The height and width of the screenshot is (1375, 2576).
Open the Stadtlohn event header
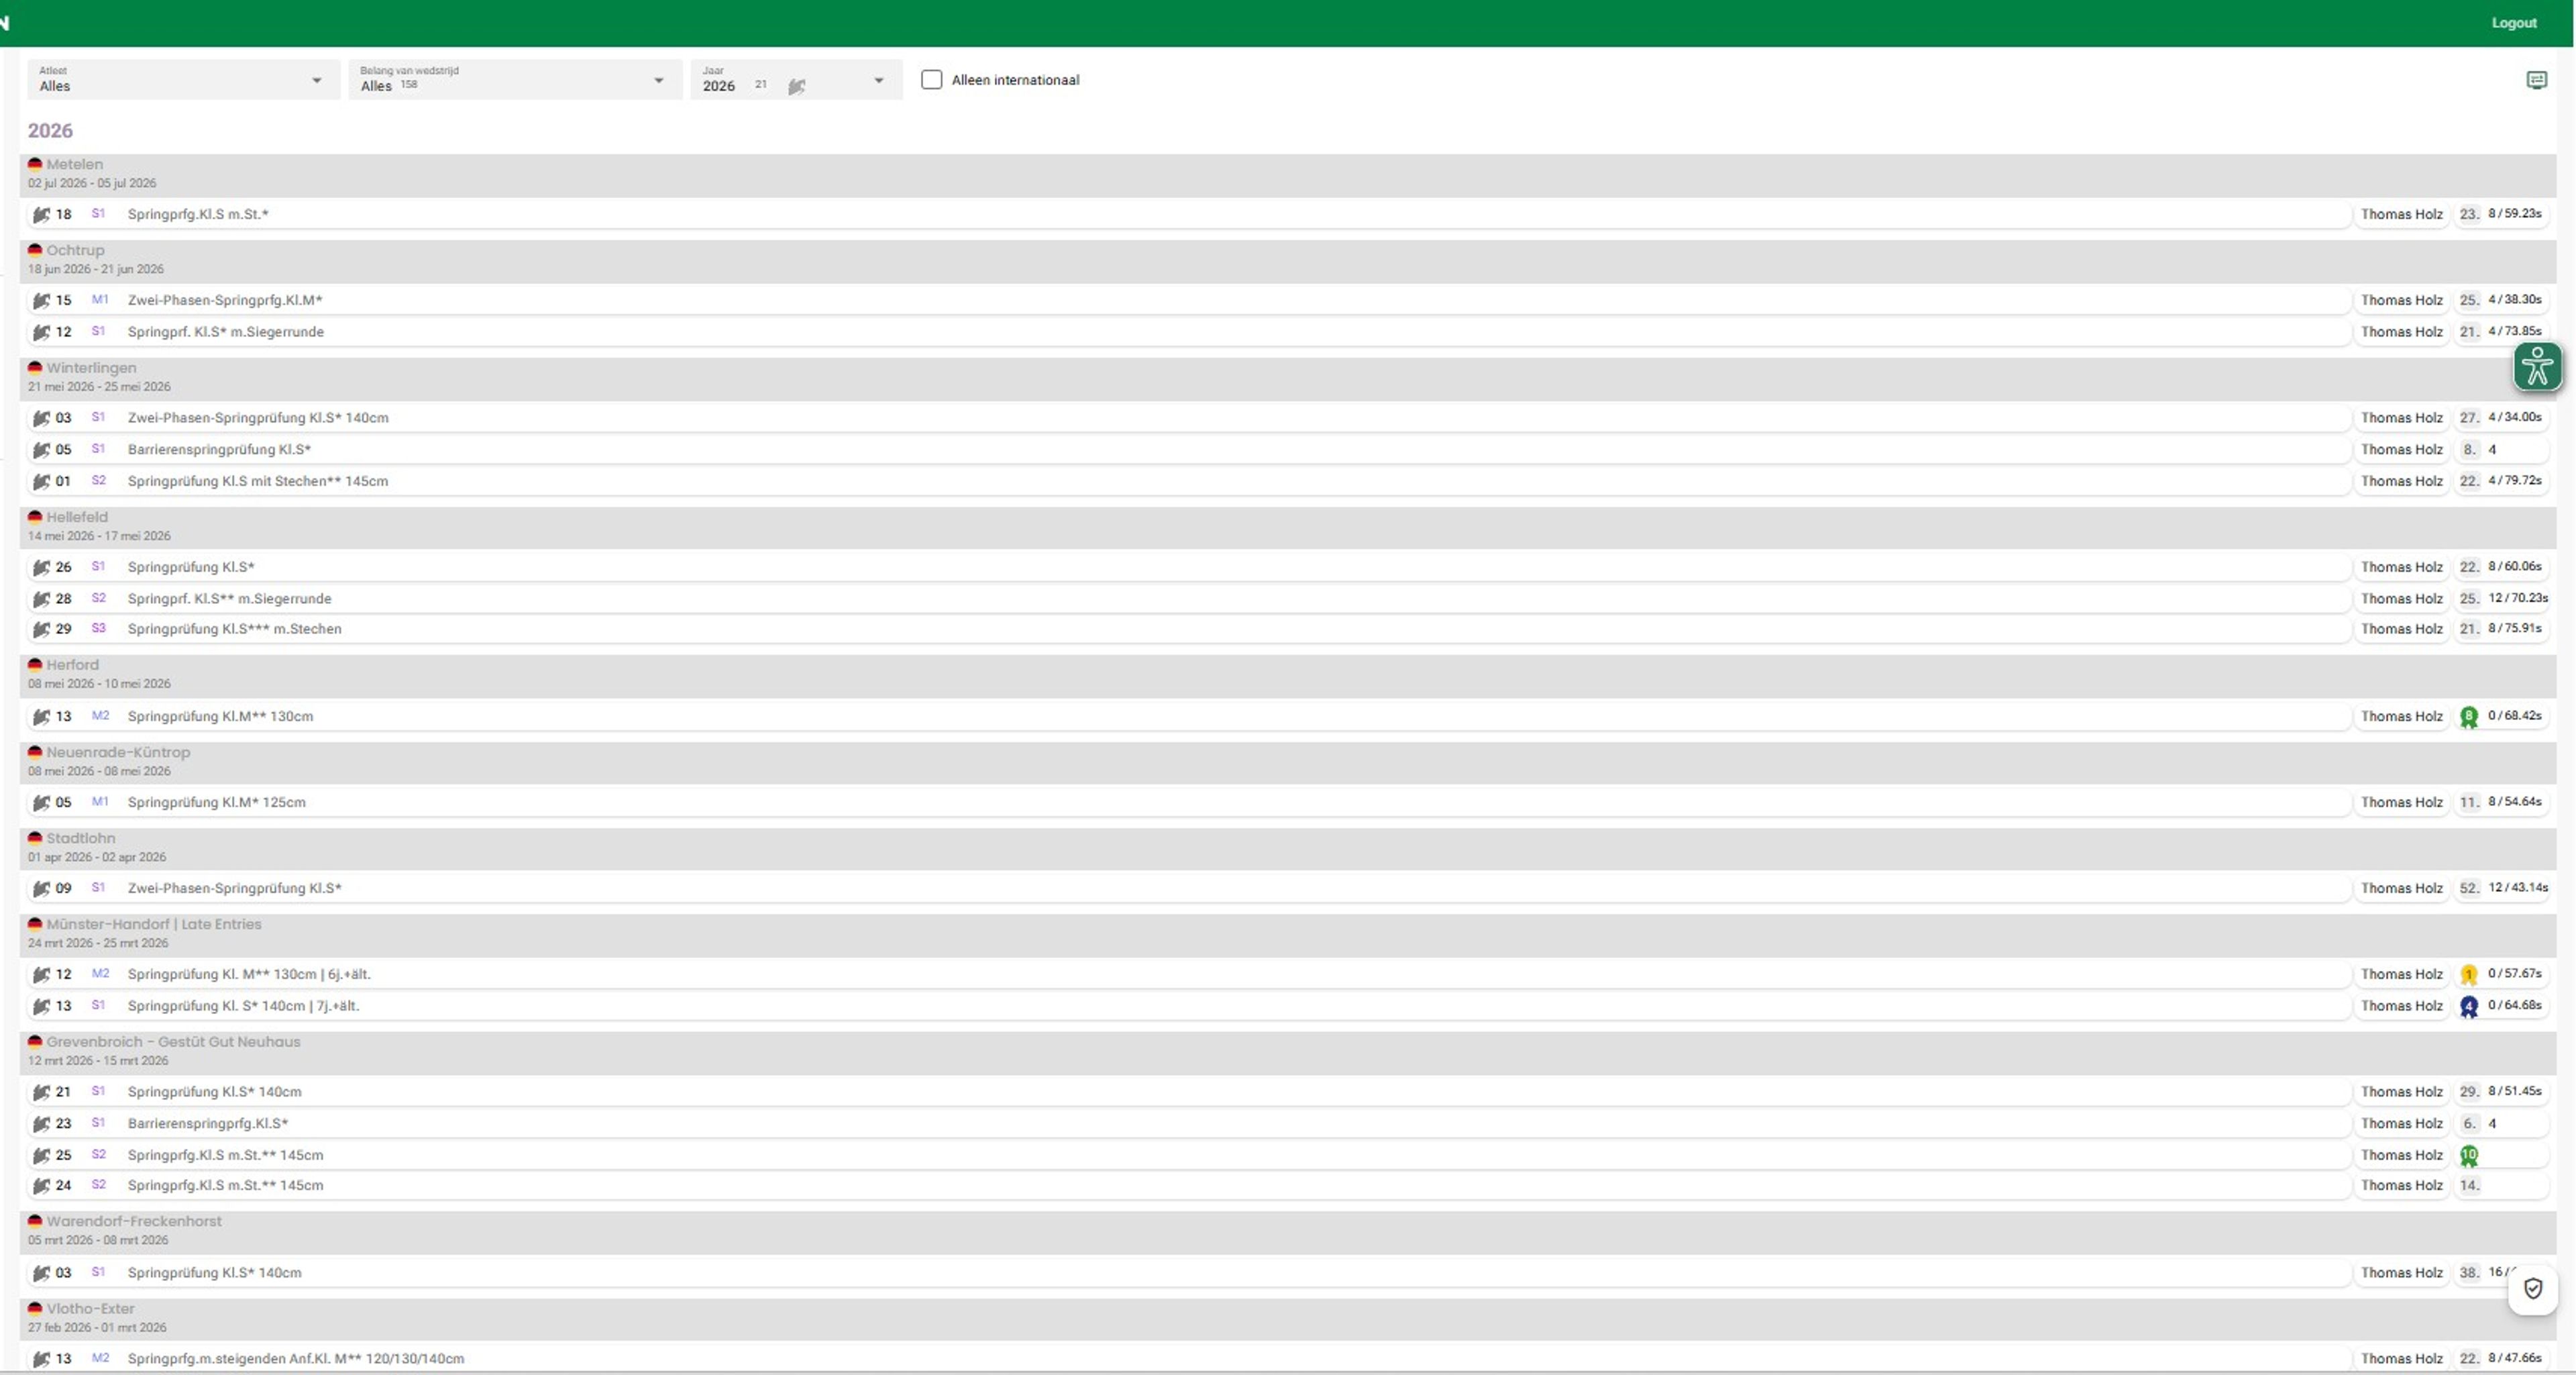click(x=1288, y=848)
